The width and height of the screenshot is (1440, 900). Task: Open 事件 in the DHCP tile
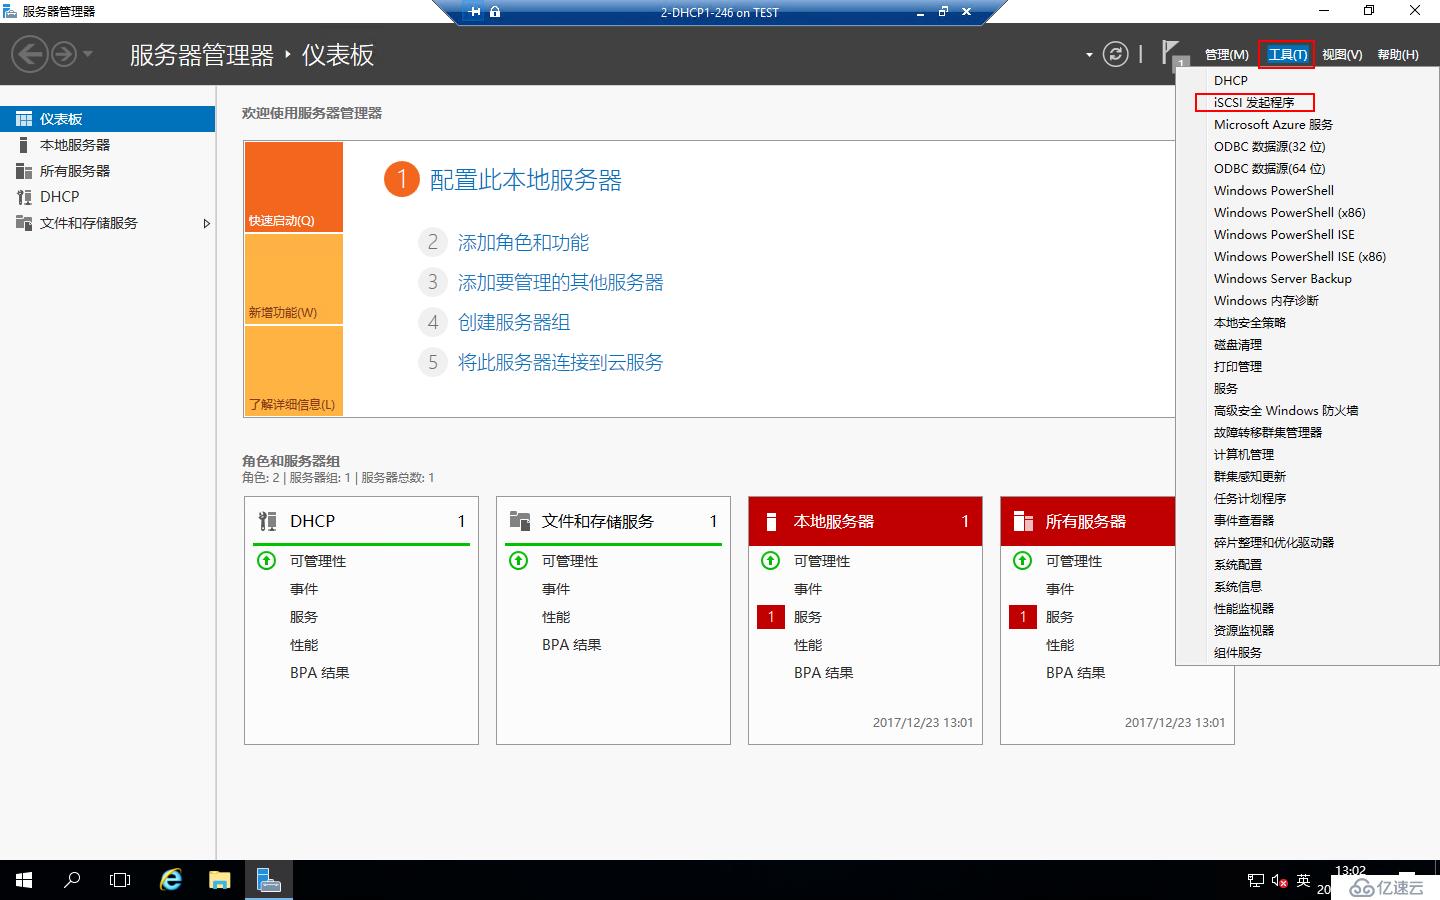304,589
